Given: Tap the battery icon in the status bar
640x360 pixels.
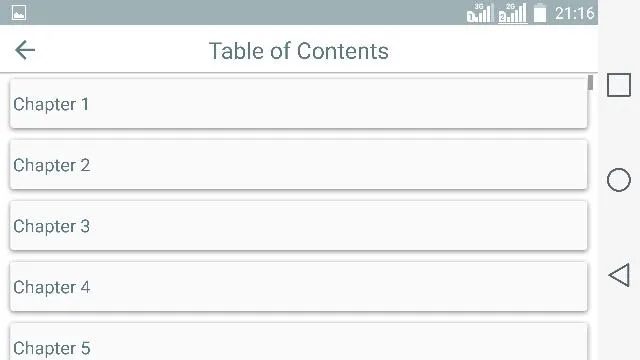Looking at the screenshot, I should tap(540, 13).
